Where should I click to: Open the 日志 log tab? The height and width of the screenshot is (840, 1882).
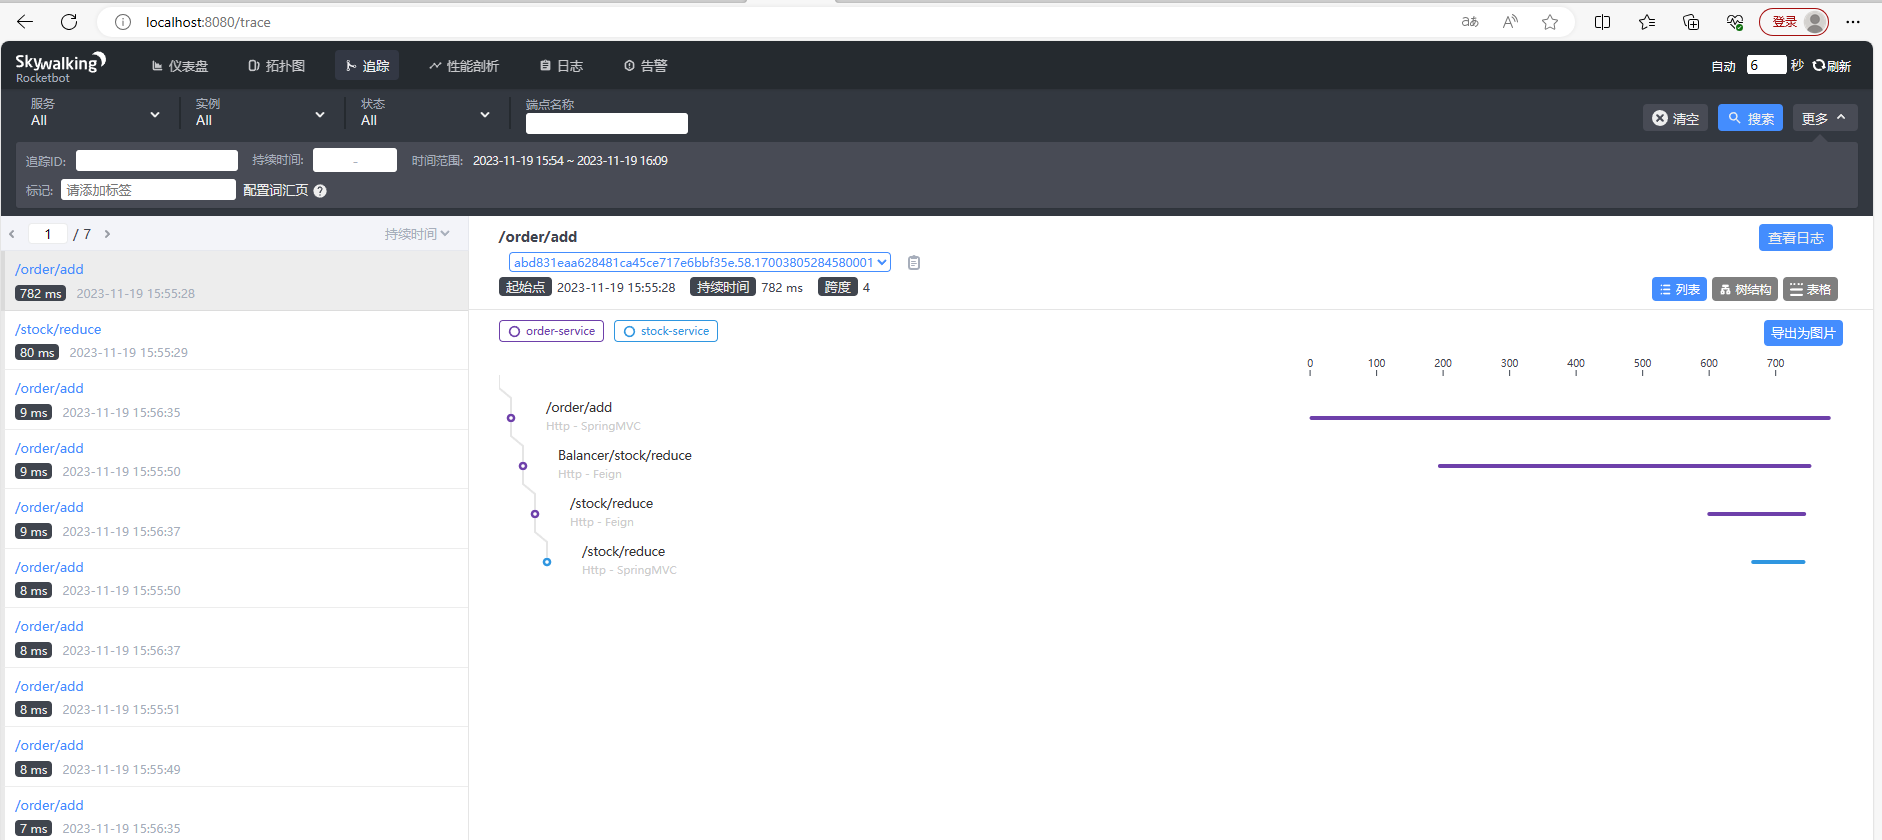[561, 66]
